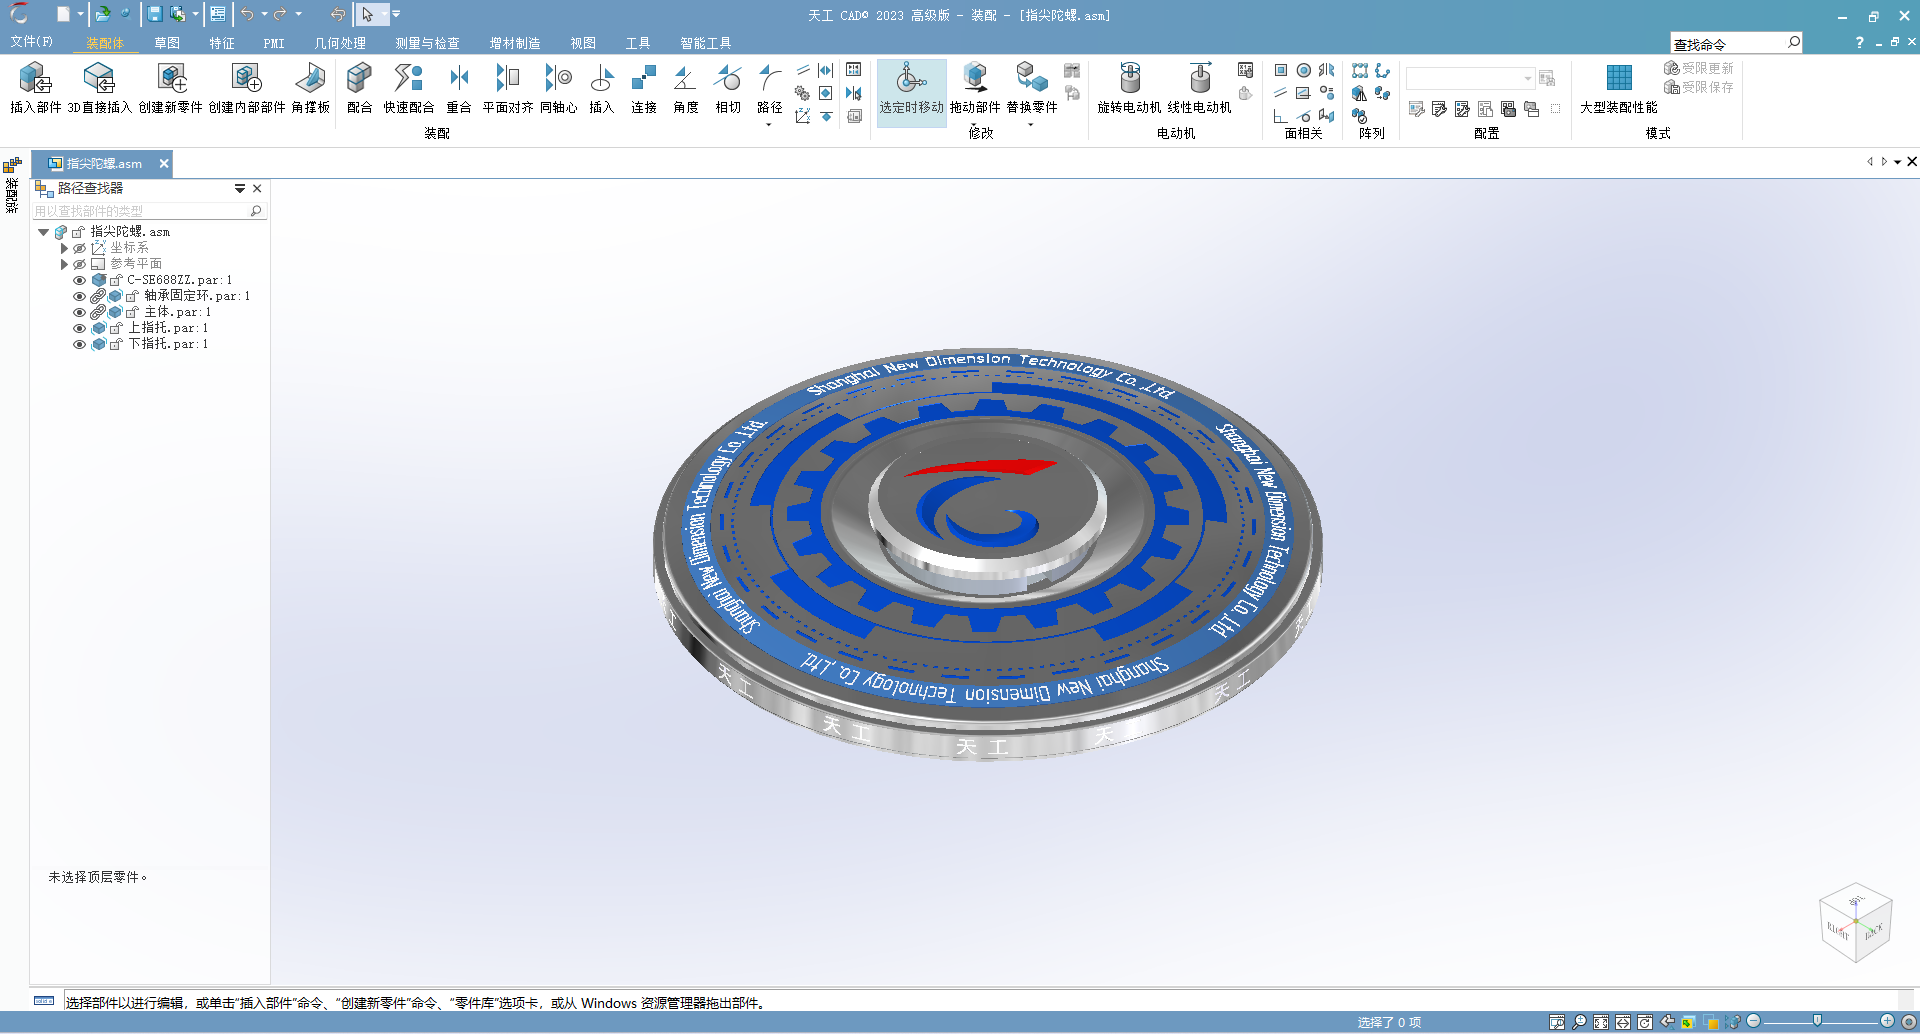Click the undo arrow icon
The image size is (1920, 1034).
pyautogui.click(x=247, y=14)
